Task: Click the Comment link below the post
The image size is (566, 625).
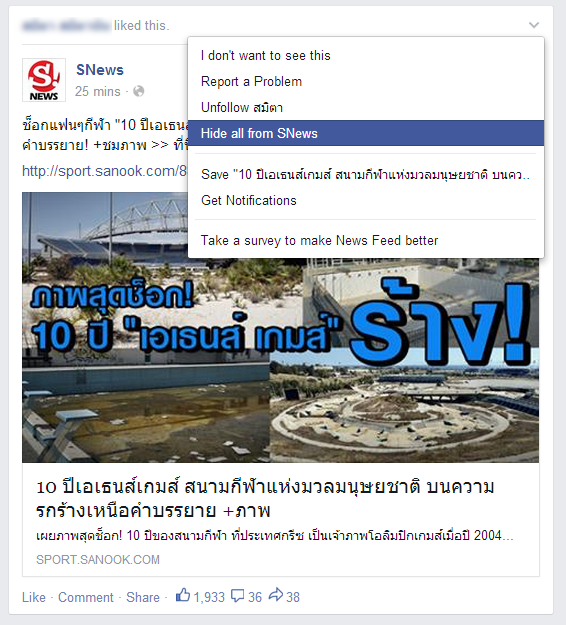Action: click(x=86, y=597)
